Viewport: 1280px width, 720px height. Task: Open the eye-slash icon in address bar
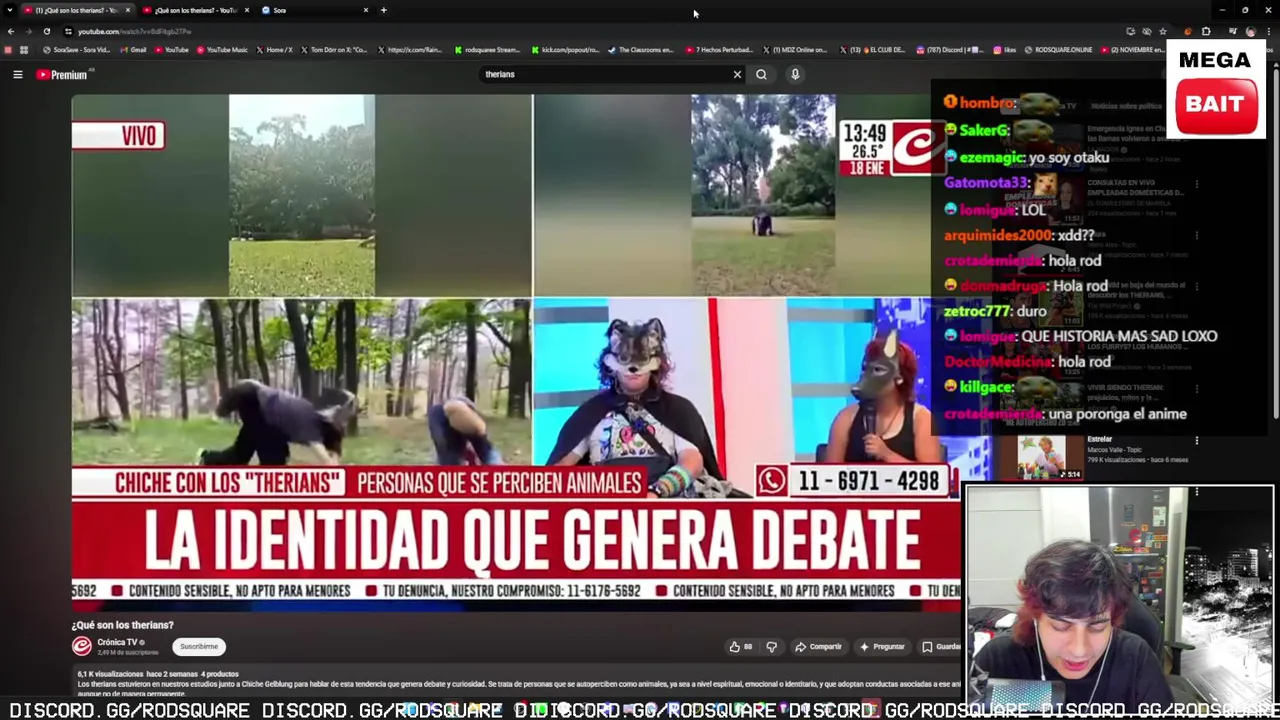(1146, 31)
